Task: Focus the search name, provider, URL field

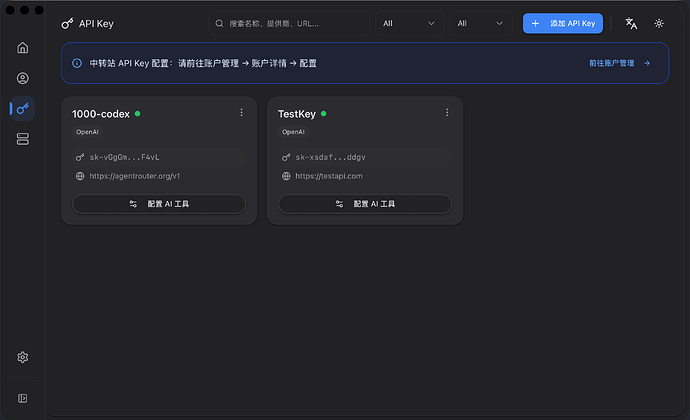Action: click(x=289, y=23)
